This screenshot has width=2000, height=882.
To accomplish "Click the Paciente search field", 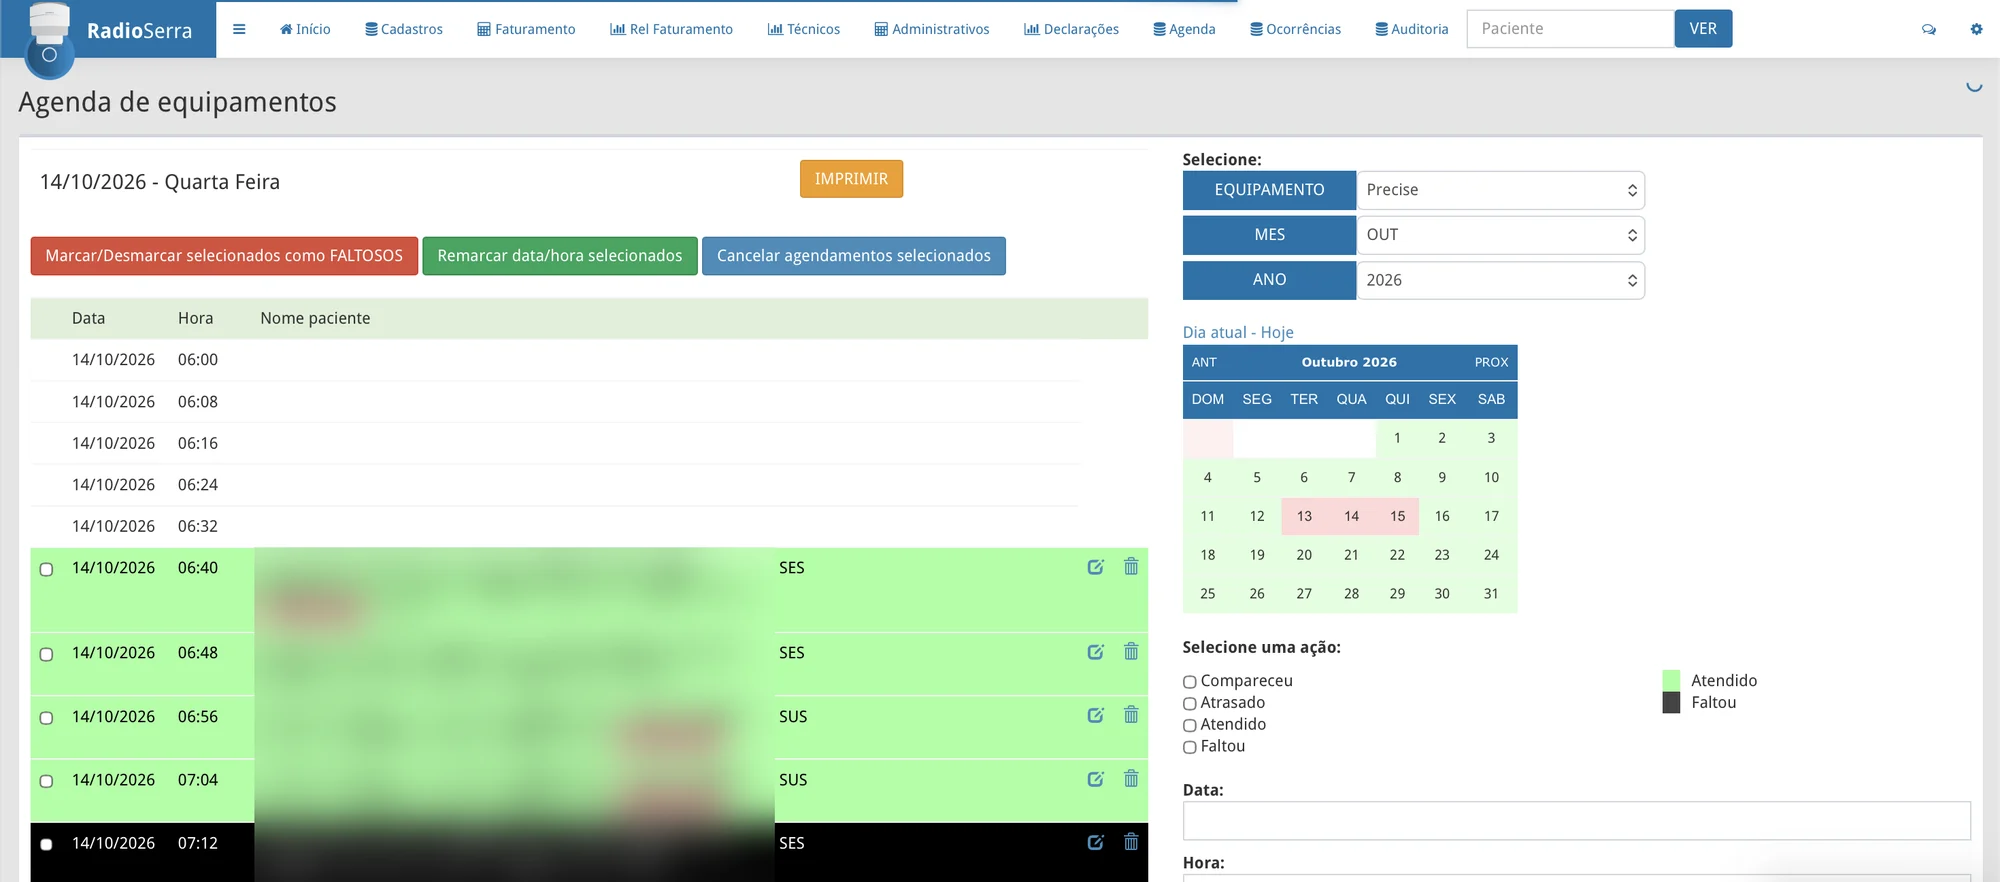I will [x=1570, y=29].
